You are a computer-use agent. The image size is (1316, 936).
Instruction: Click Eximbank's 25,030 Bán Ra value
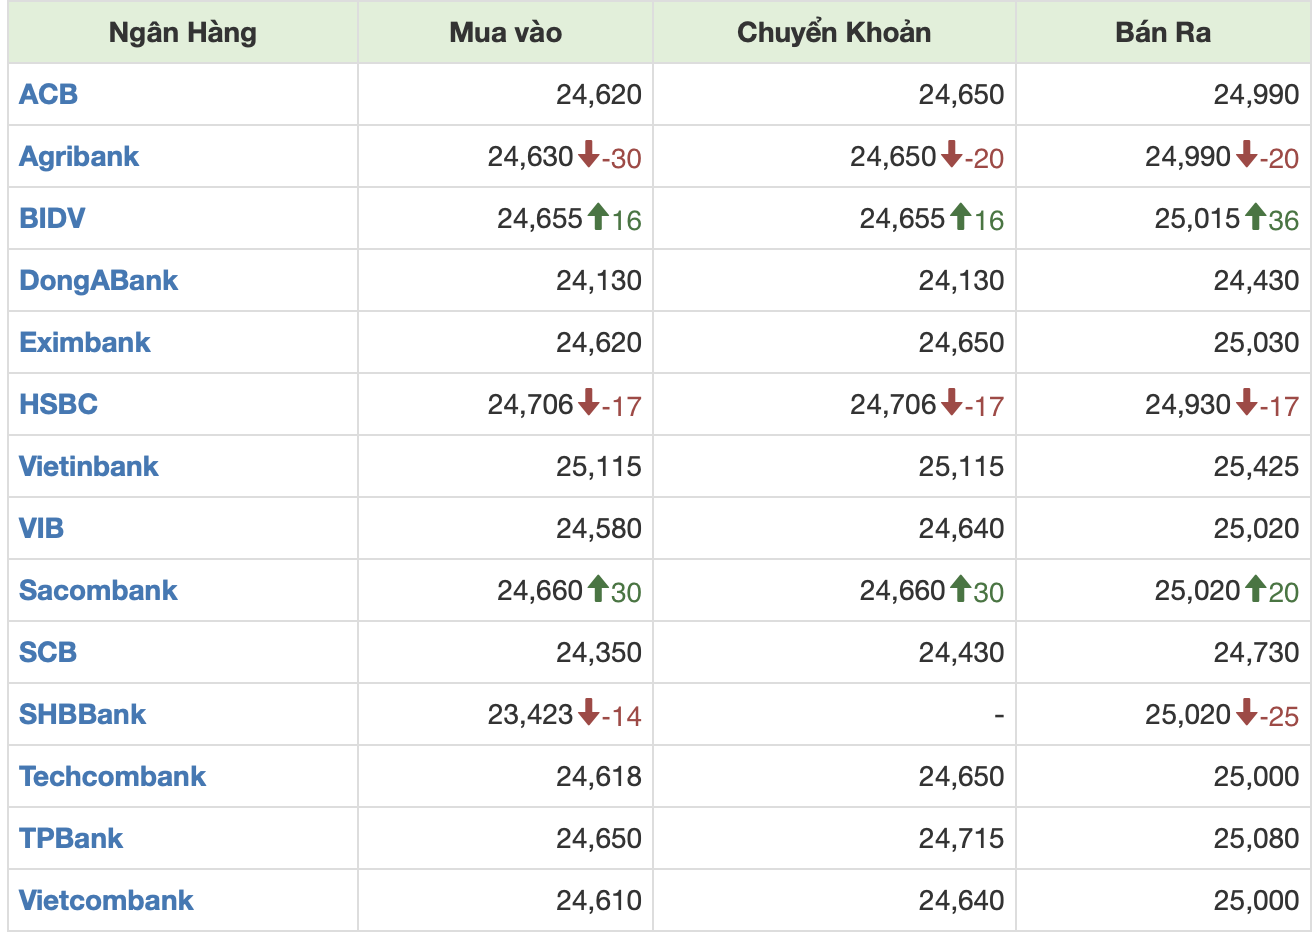1256,342
